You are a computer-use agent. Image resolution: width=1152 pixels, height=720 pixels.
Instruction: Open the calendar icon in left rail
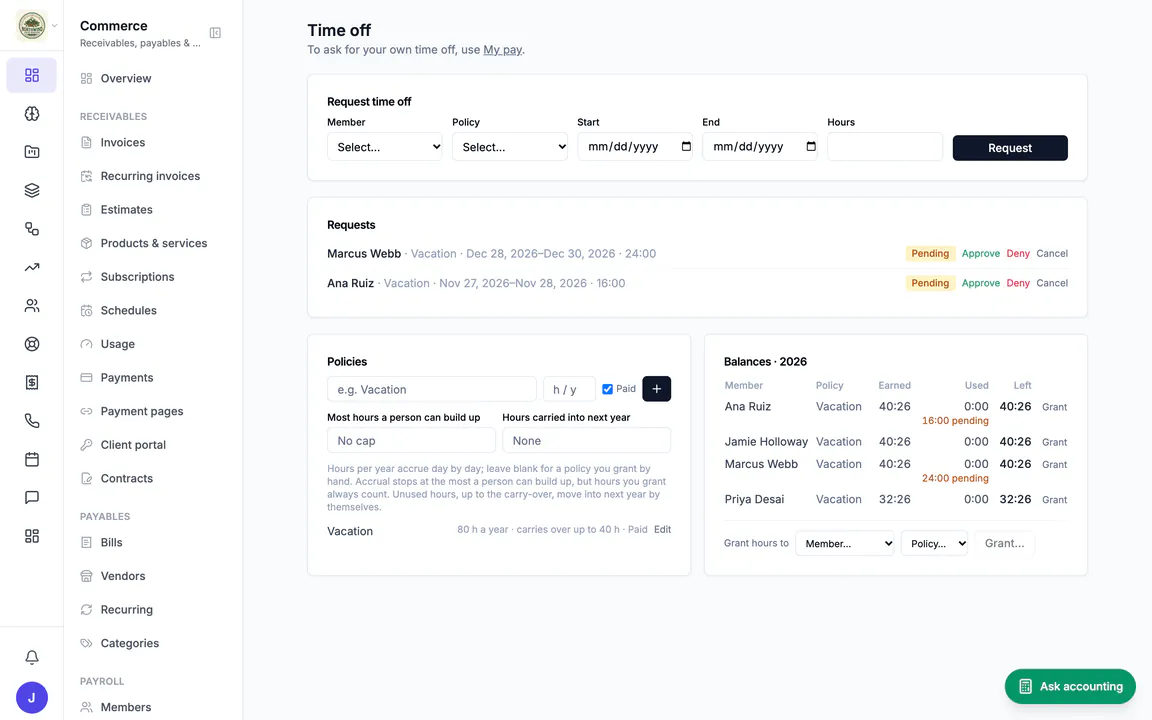click(32, 459)
